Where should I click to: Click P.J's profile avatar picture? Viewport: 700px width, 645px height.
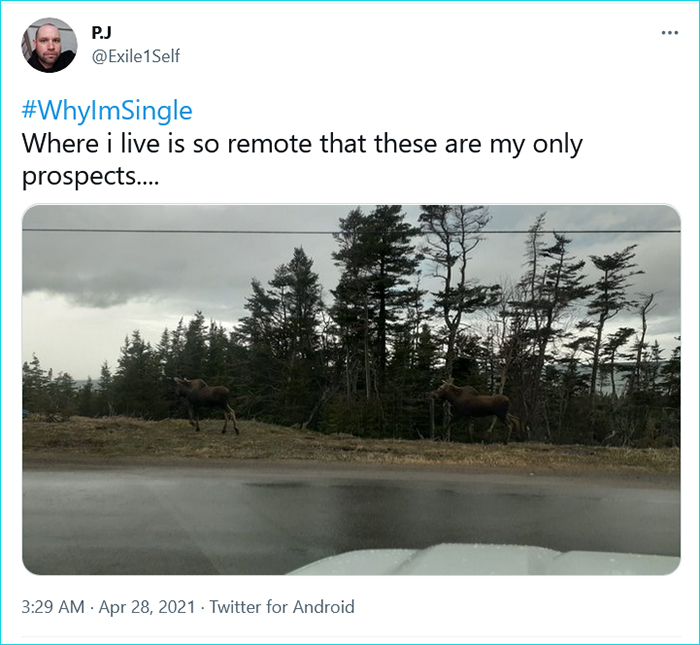click(50, 45)
